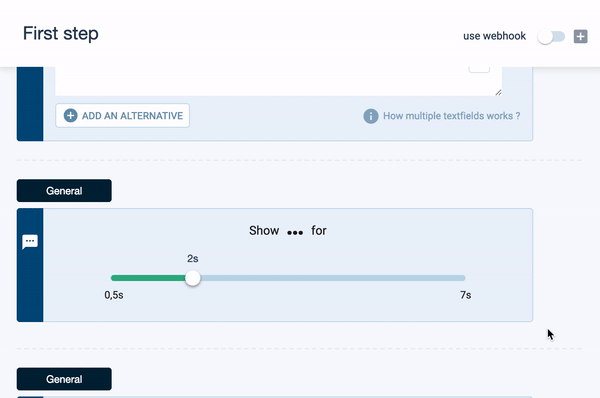Click the dark blue strip beside textarea
The width and height of the screenshot is (600, 398).
30,104
